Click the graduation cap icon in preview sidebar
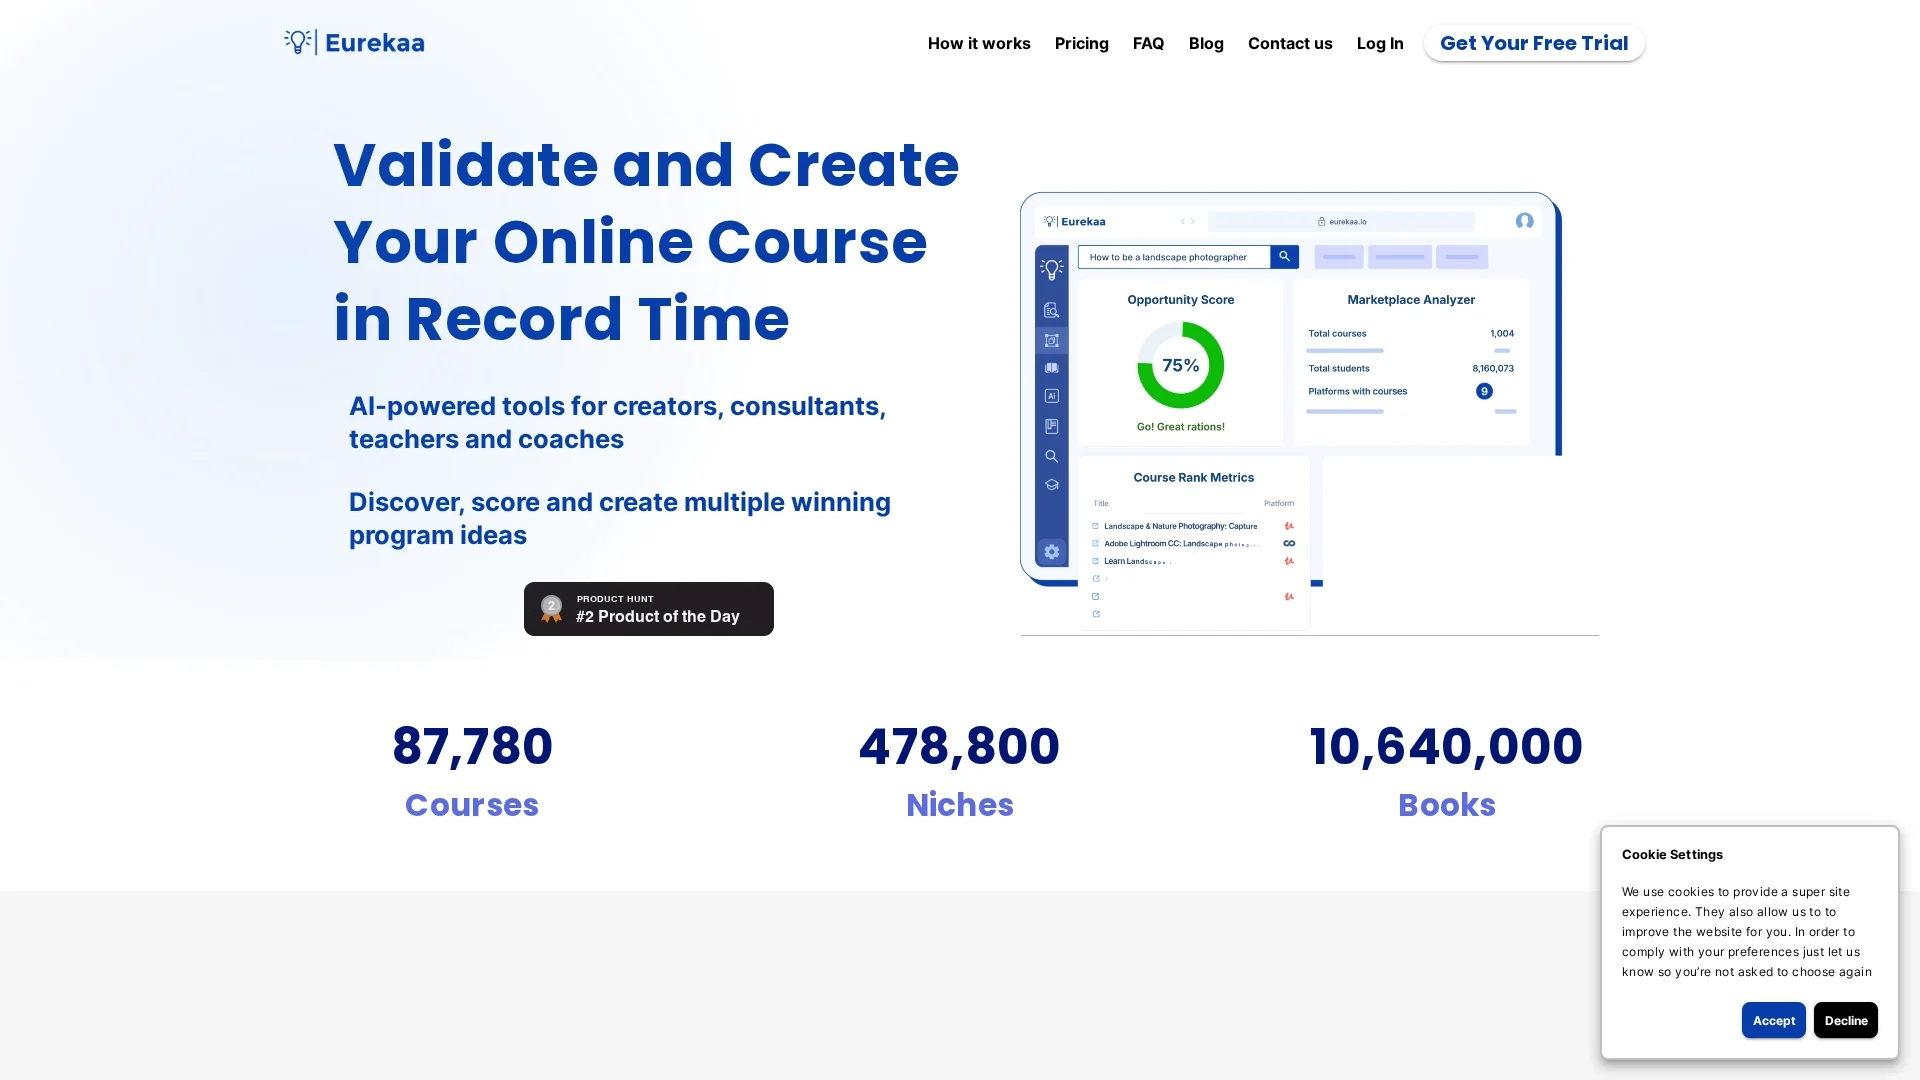The height and width of the screenshot is (1080, 1920). [1051, 484]
